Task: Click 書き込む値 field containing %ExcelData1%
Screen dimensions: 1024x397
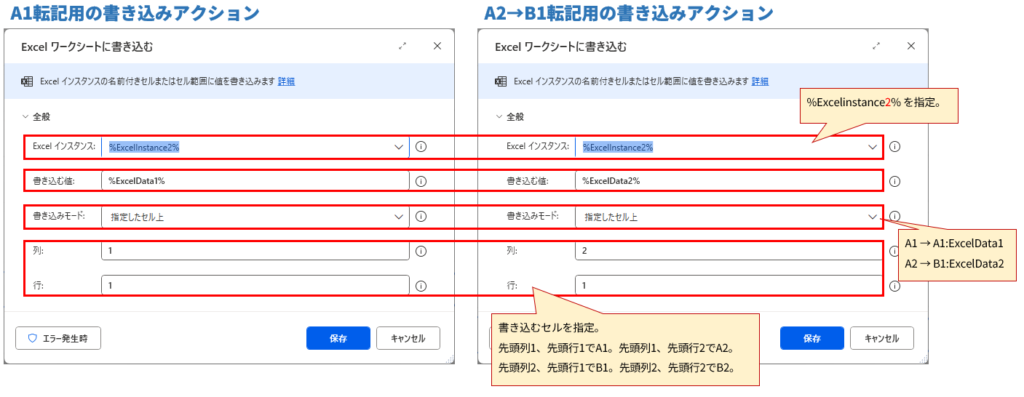Action: (255, 181)
